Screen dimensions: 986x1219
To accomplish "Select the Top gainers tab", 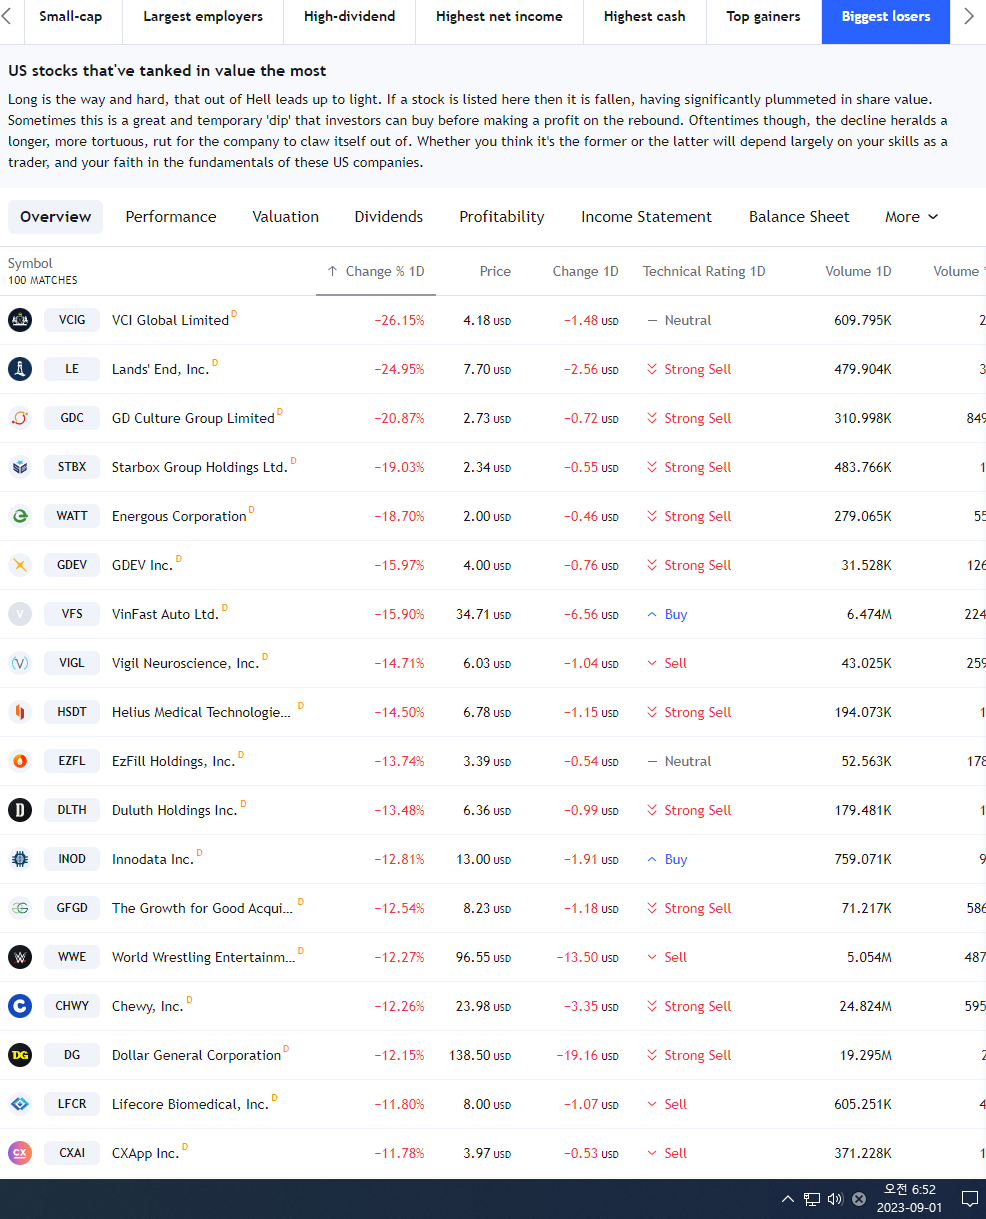I will [x=764, y=17].
